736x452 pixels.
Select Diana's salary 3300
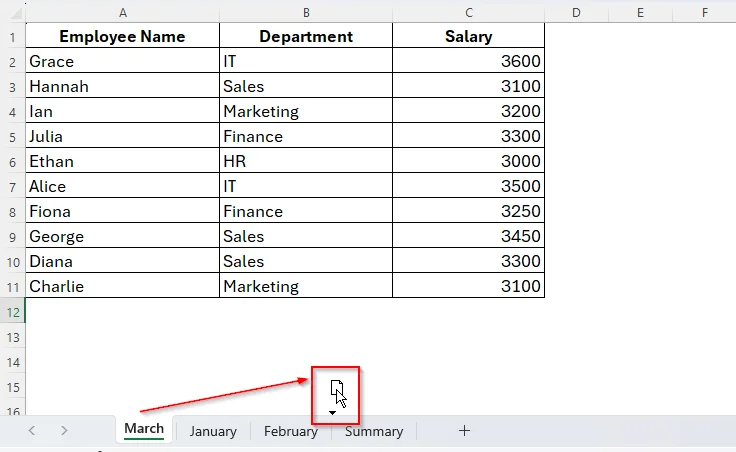pos(468,261)
